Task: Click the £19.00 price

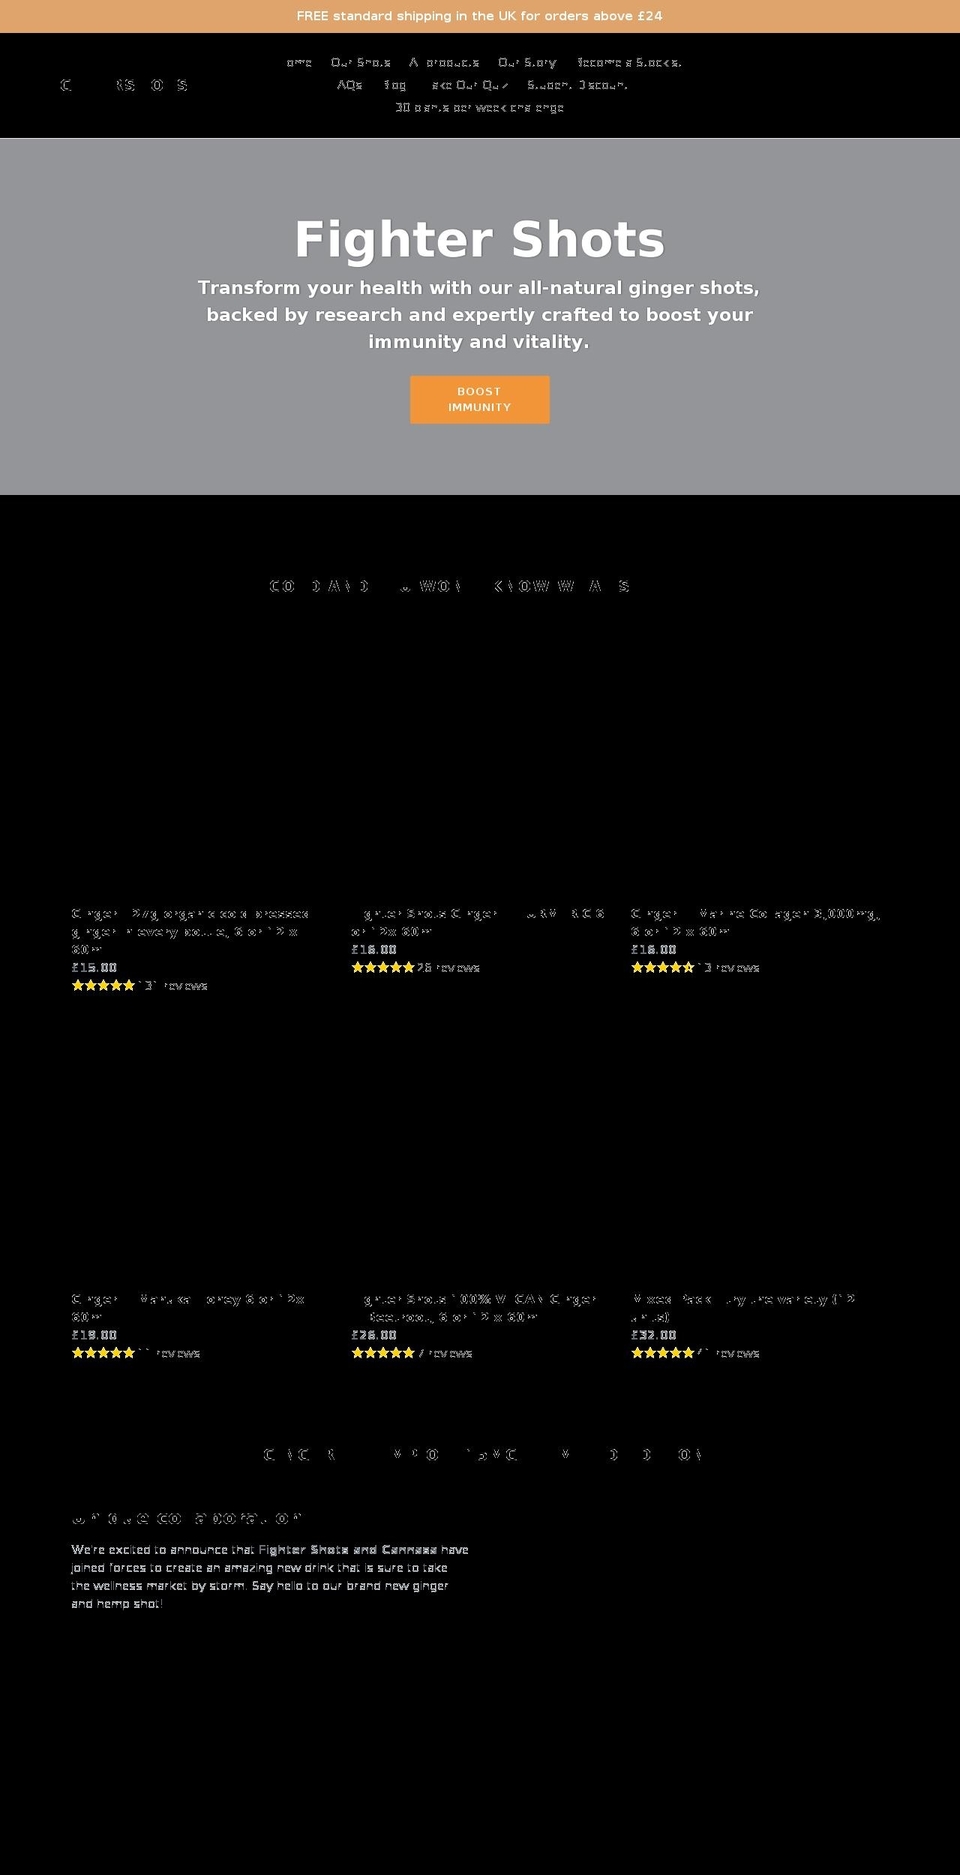Action: tap(94, 1335)
